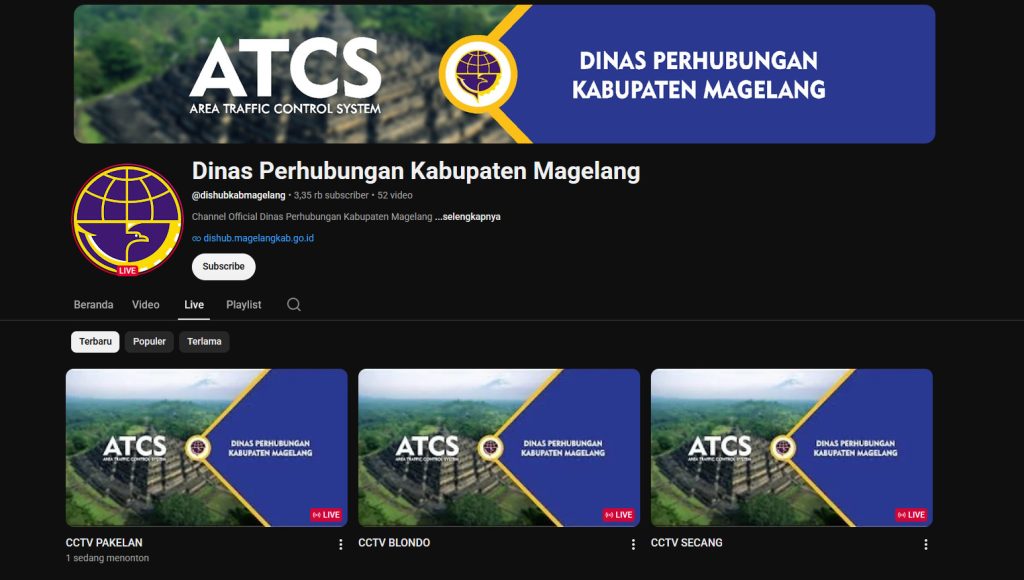Open the CCTV PAKELAN live thumbnail
Screen dimensions: 1024x580
[206, 448]
